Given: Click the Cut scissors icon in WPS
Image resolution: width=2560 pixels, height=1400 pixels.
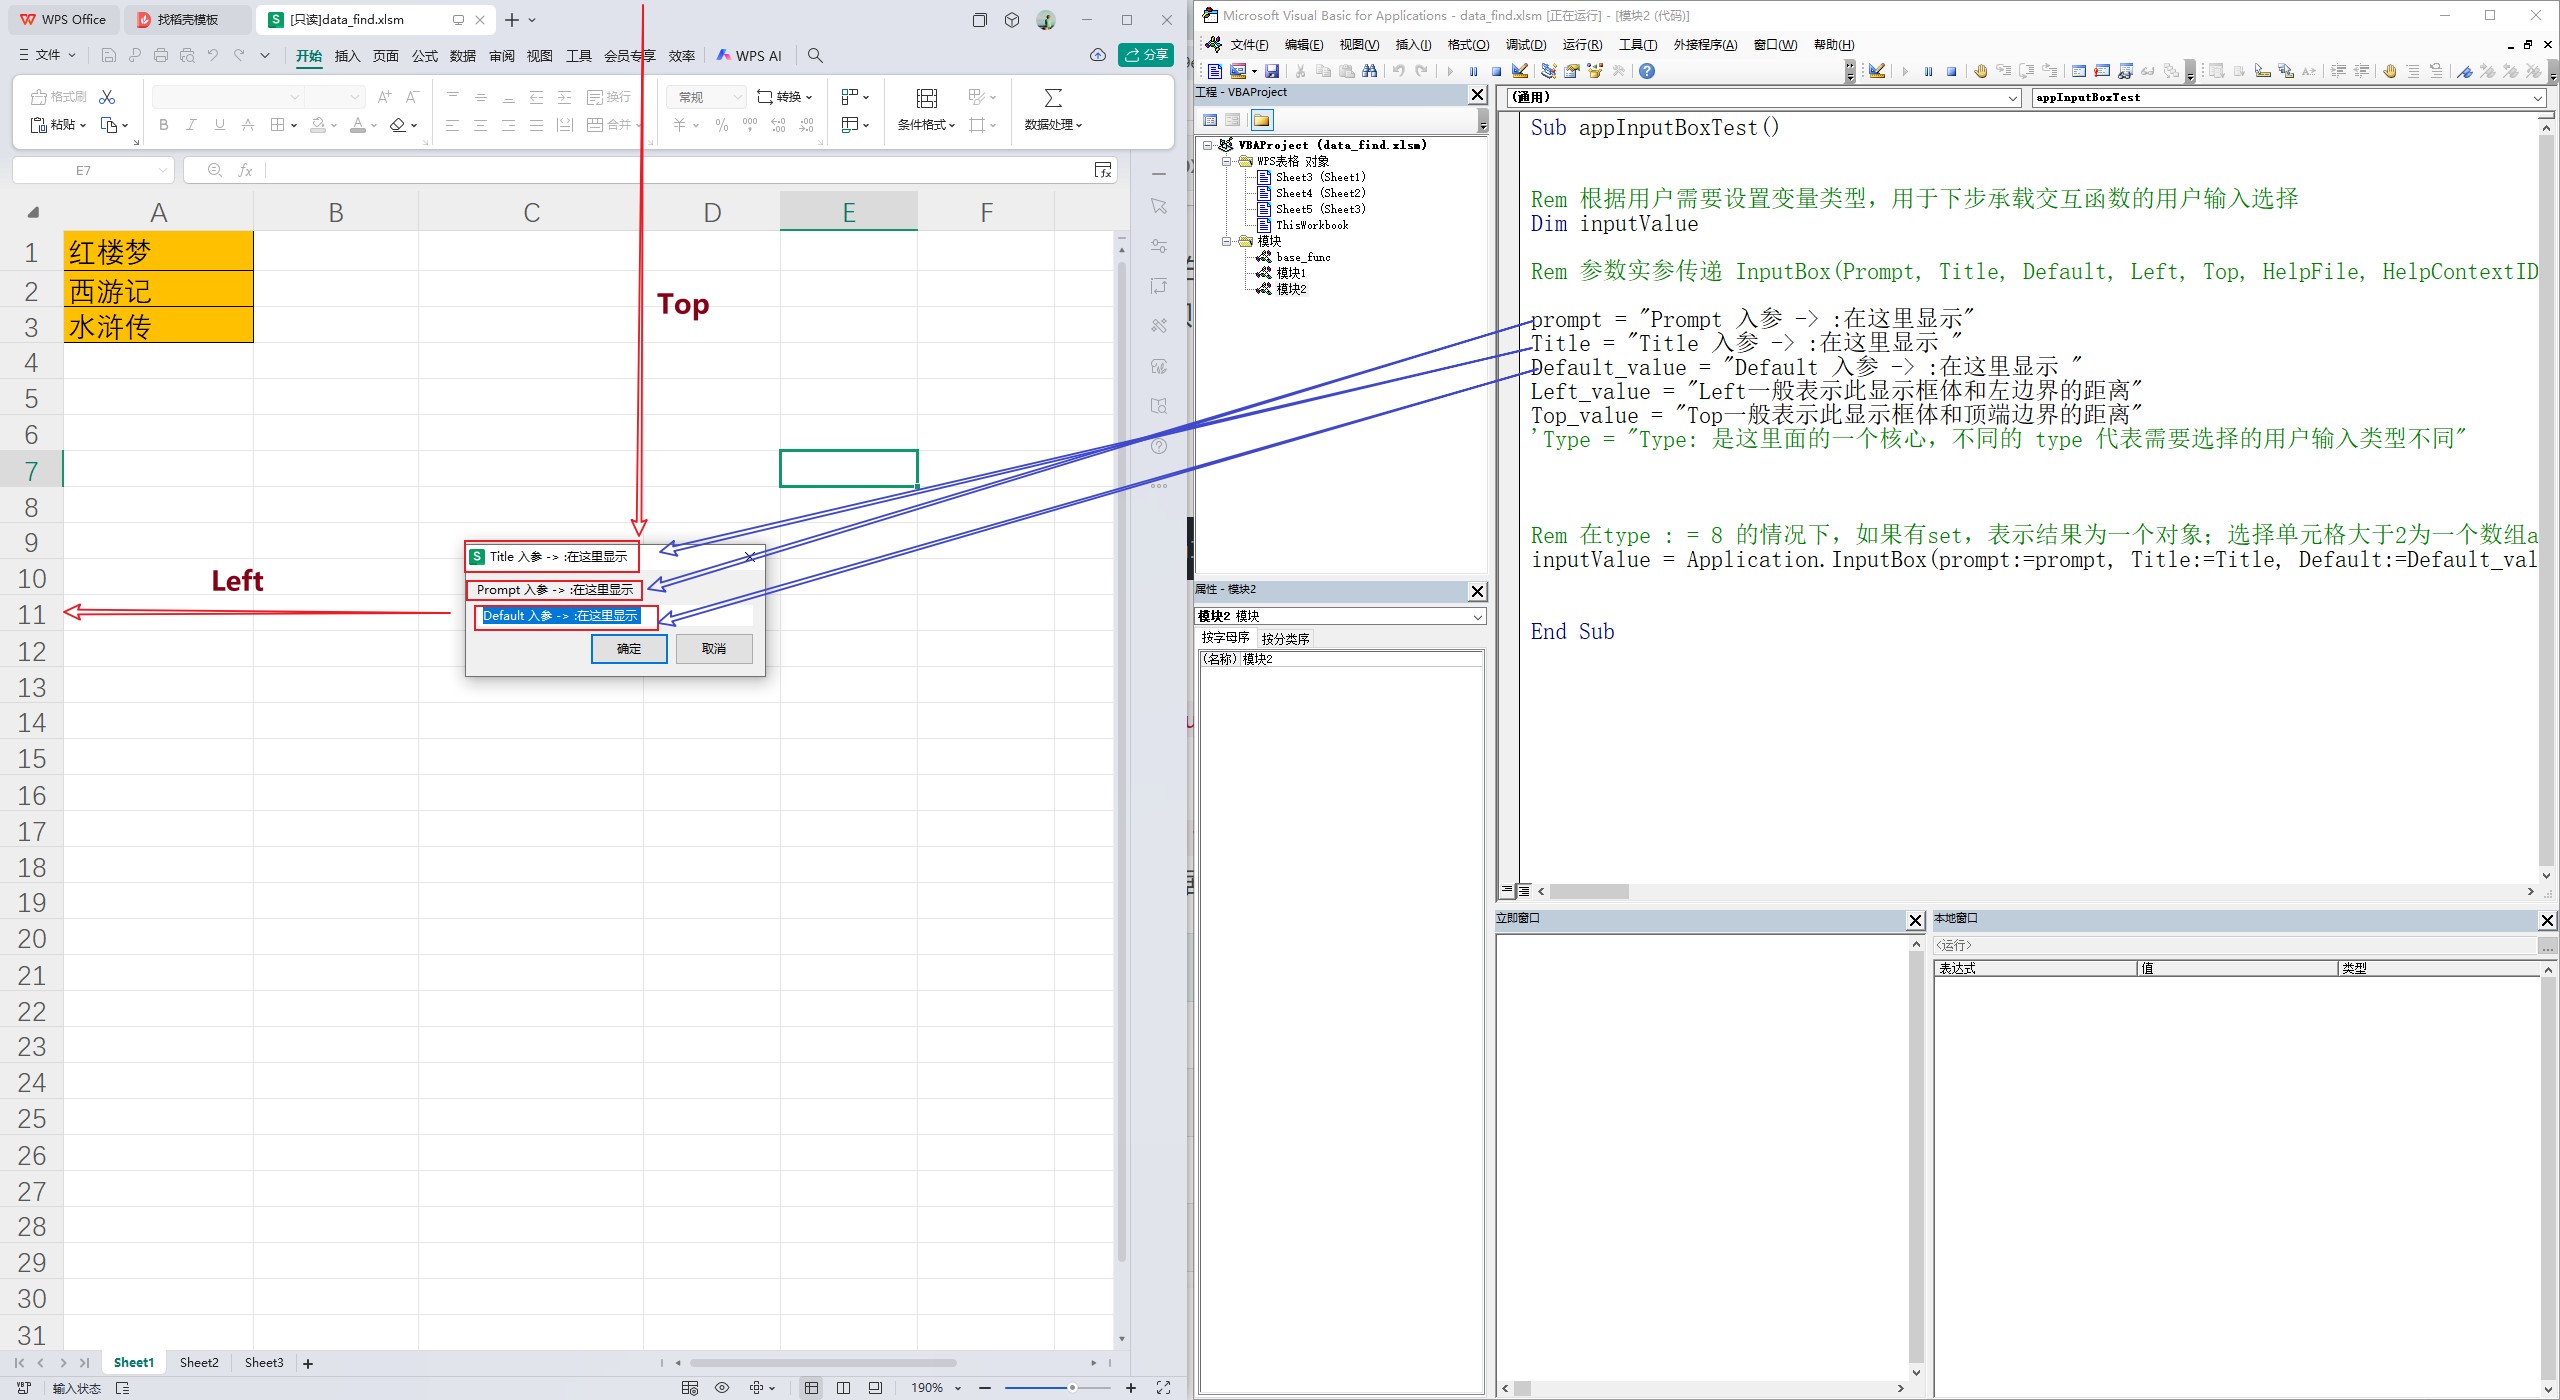Looking at the screenshot, I should (x=107, y=97).
